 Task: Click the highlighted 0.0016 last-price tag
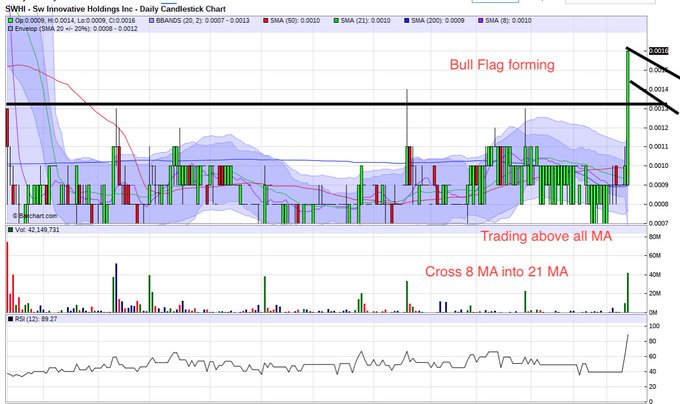tap(659, 51)
